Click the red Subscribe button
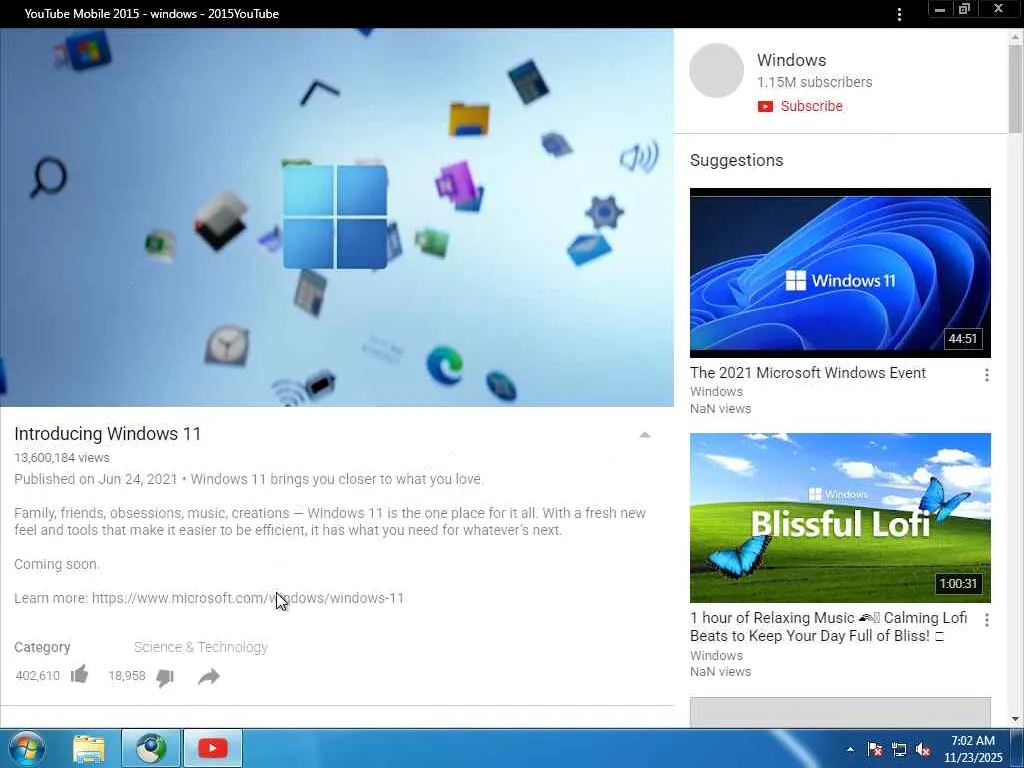This screenshot has height=768, width=1024. pos(800,106)
